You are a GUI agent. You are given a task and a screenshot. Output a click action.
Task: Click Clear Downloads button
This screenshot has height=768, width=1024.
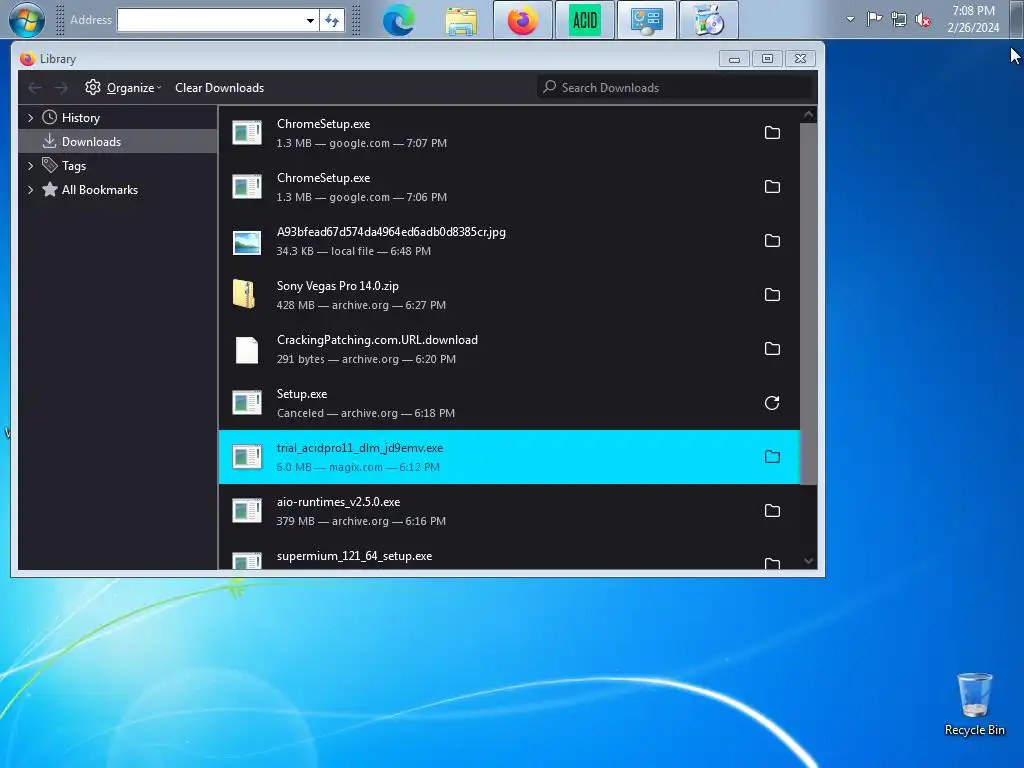pyautogui.click(x=219, y=88)
